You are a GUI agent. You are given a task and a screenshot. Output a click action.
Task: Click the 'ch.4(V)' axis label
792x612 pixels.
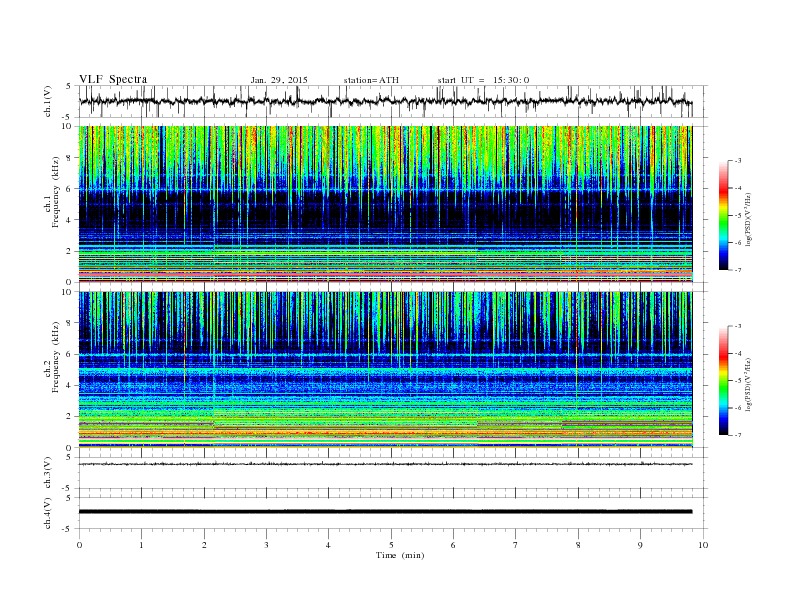tap(47, 513)
